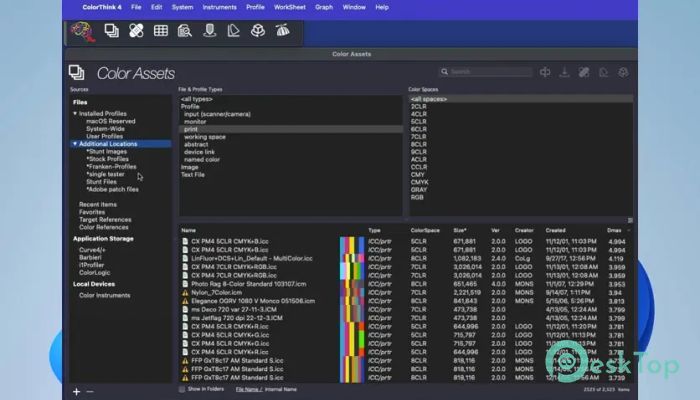The image size is (700, 400).
Task: Open Color Assets from the toolbar
Action: click(112, 31)
